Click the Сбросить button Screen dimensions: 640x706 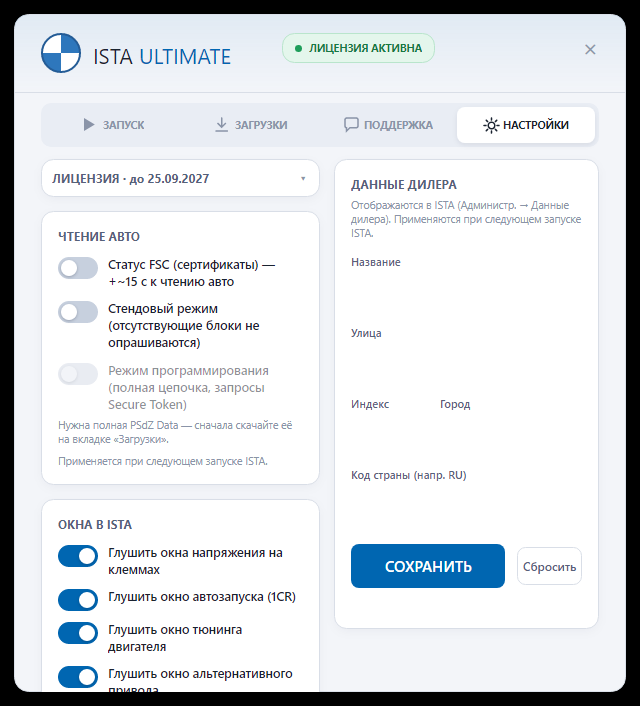coord(549,566)
